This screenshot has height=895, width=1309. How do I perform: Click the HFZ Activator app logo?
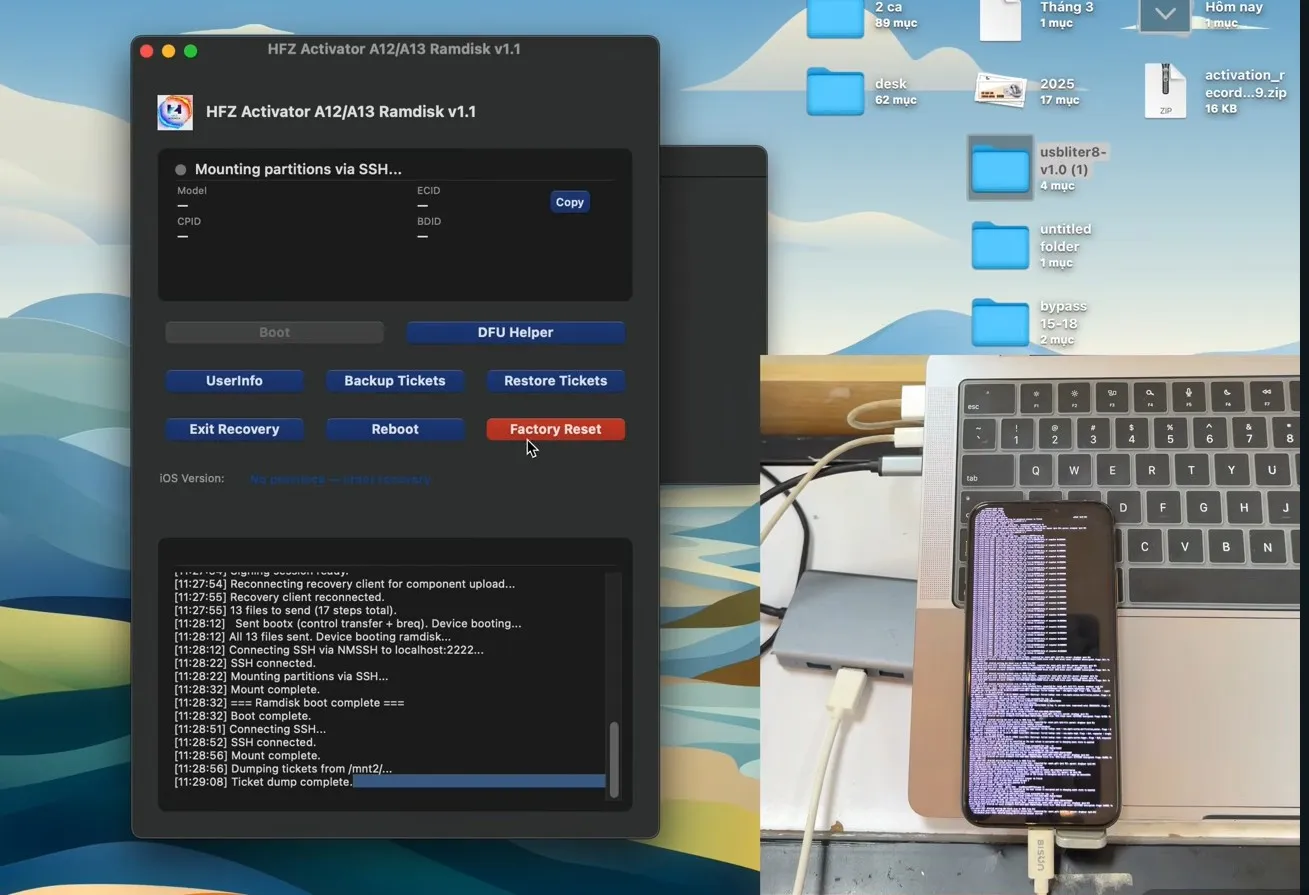coord(175,112)
